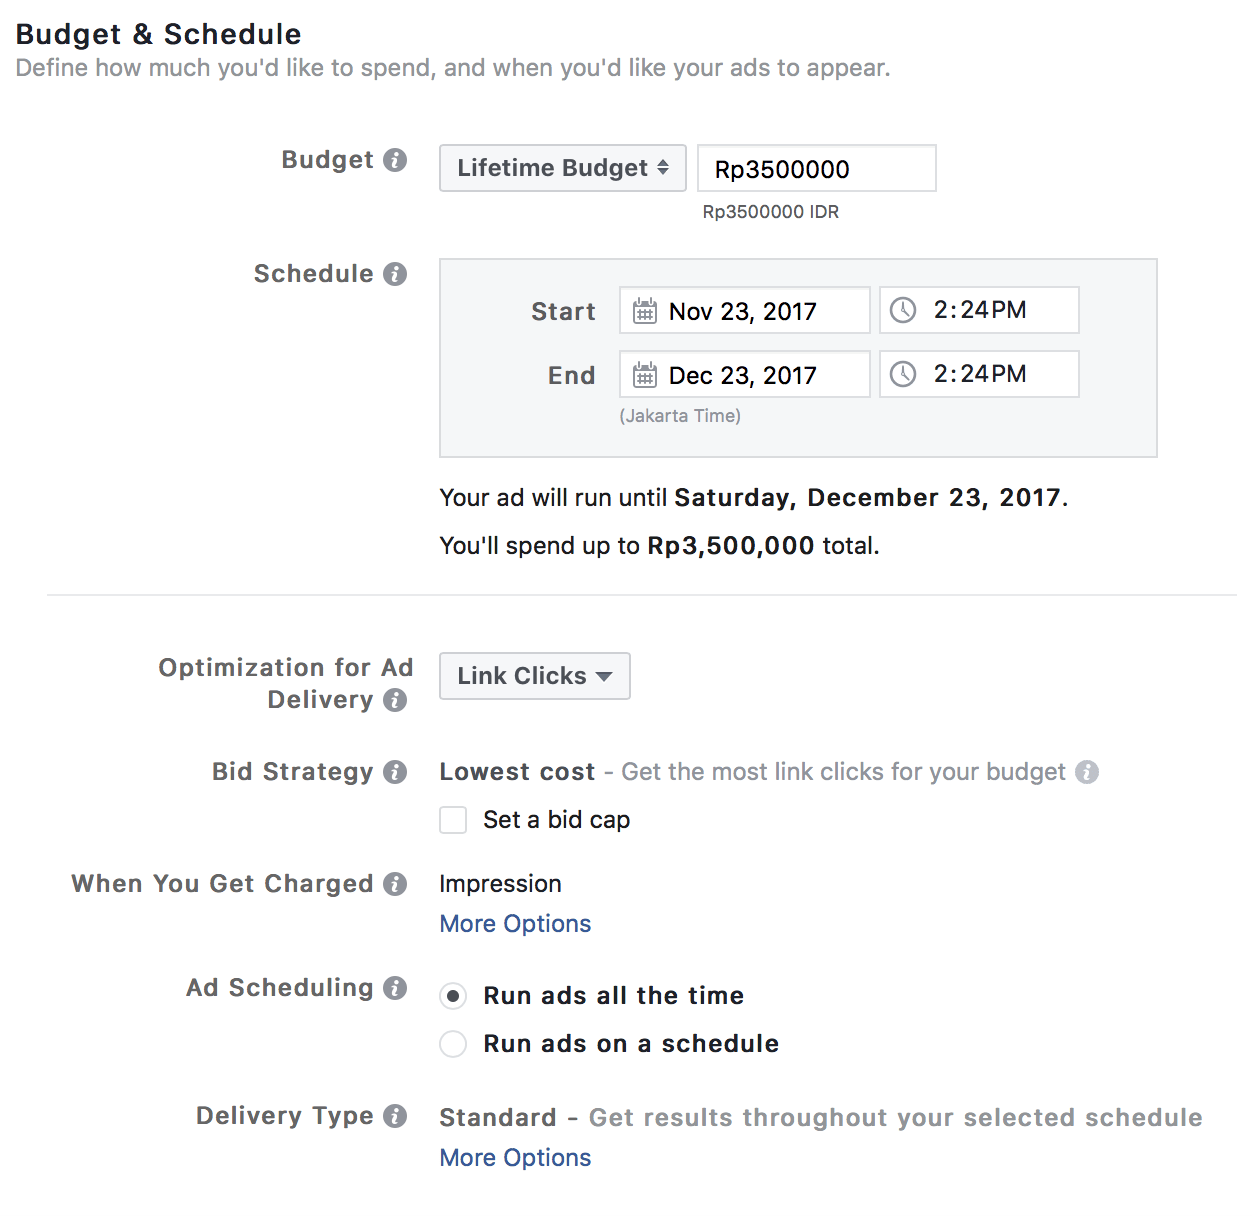1252x1216 pixels.
Task: Click the Ad Scheduling info icon
Action: tap(395, 988)
